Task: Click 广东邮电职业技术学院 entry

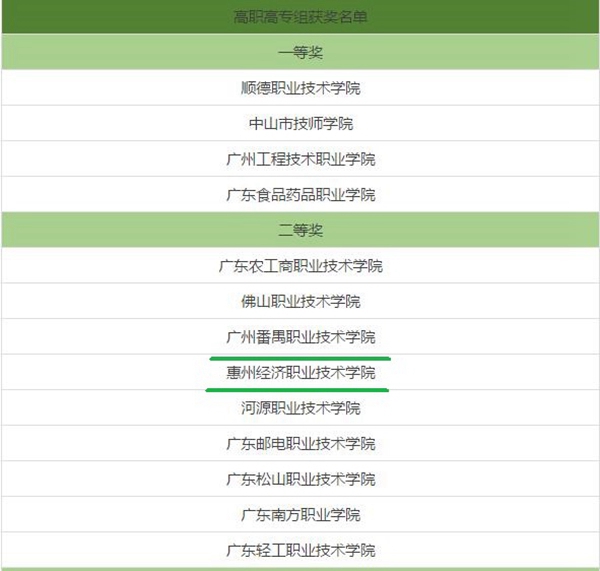Action: 300,444
